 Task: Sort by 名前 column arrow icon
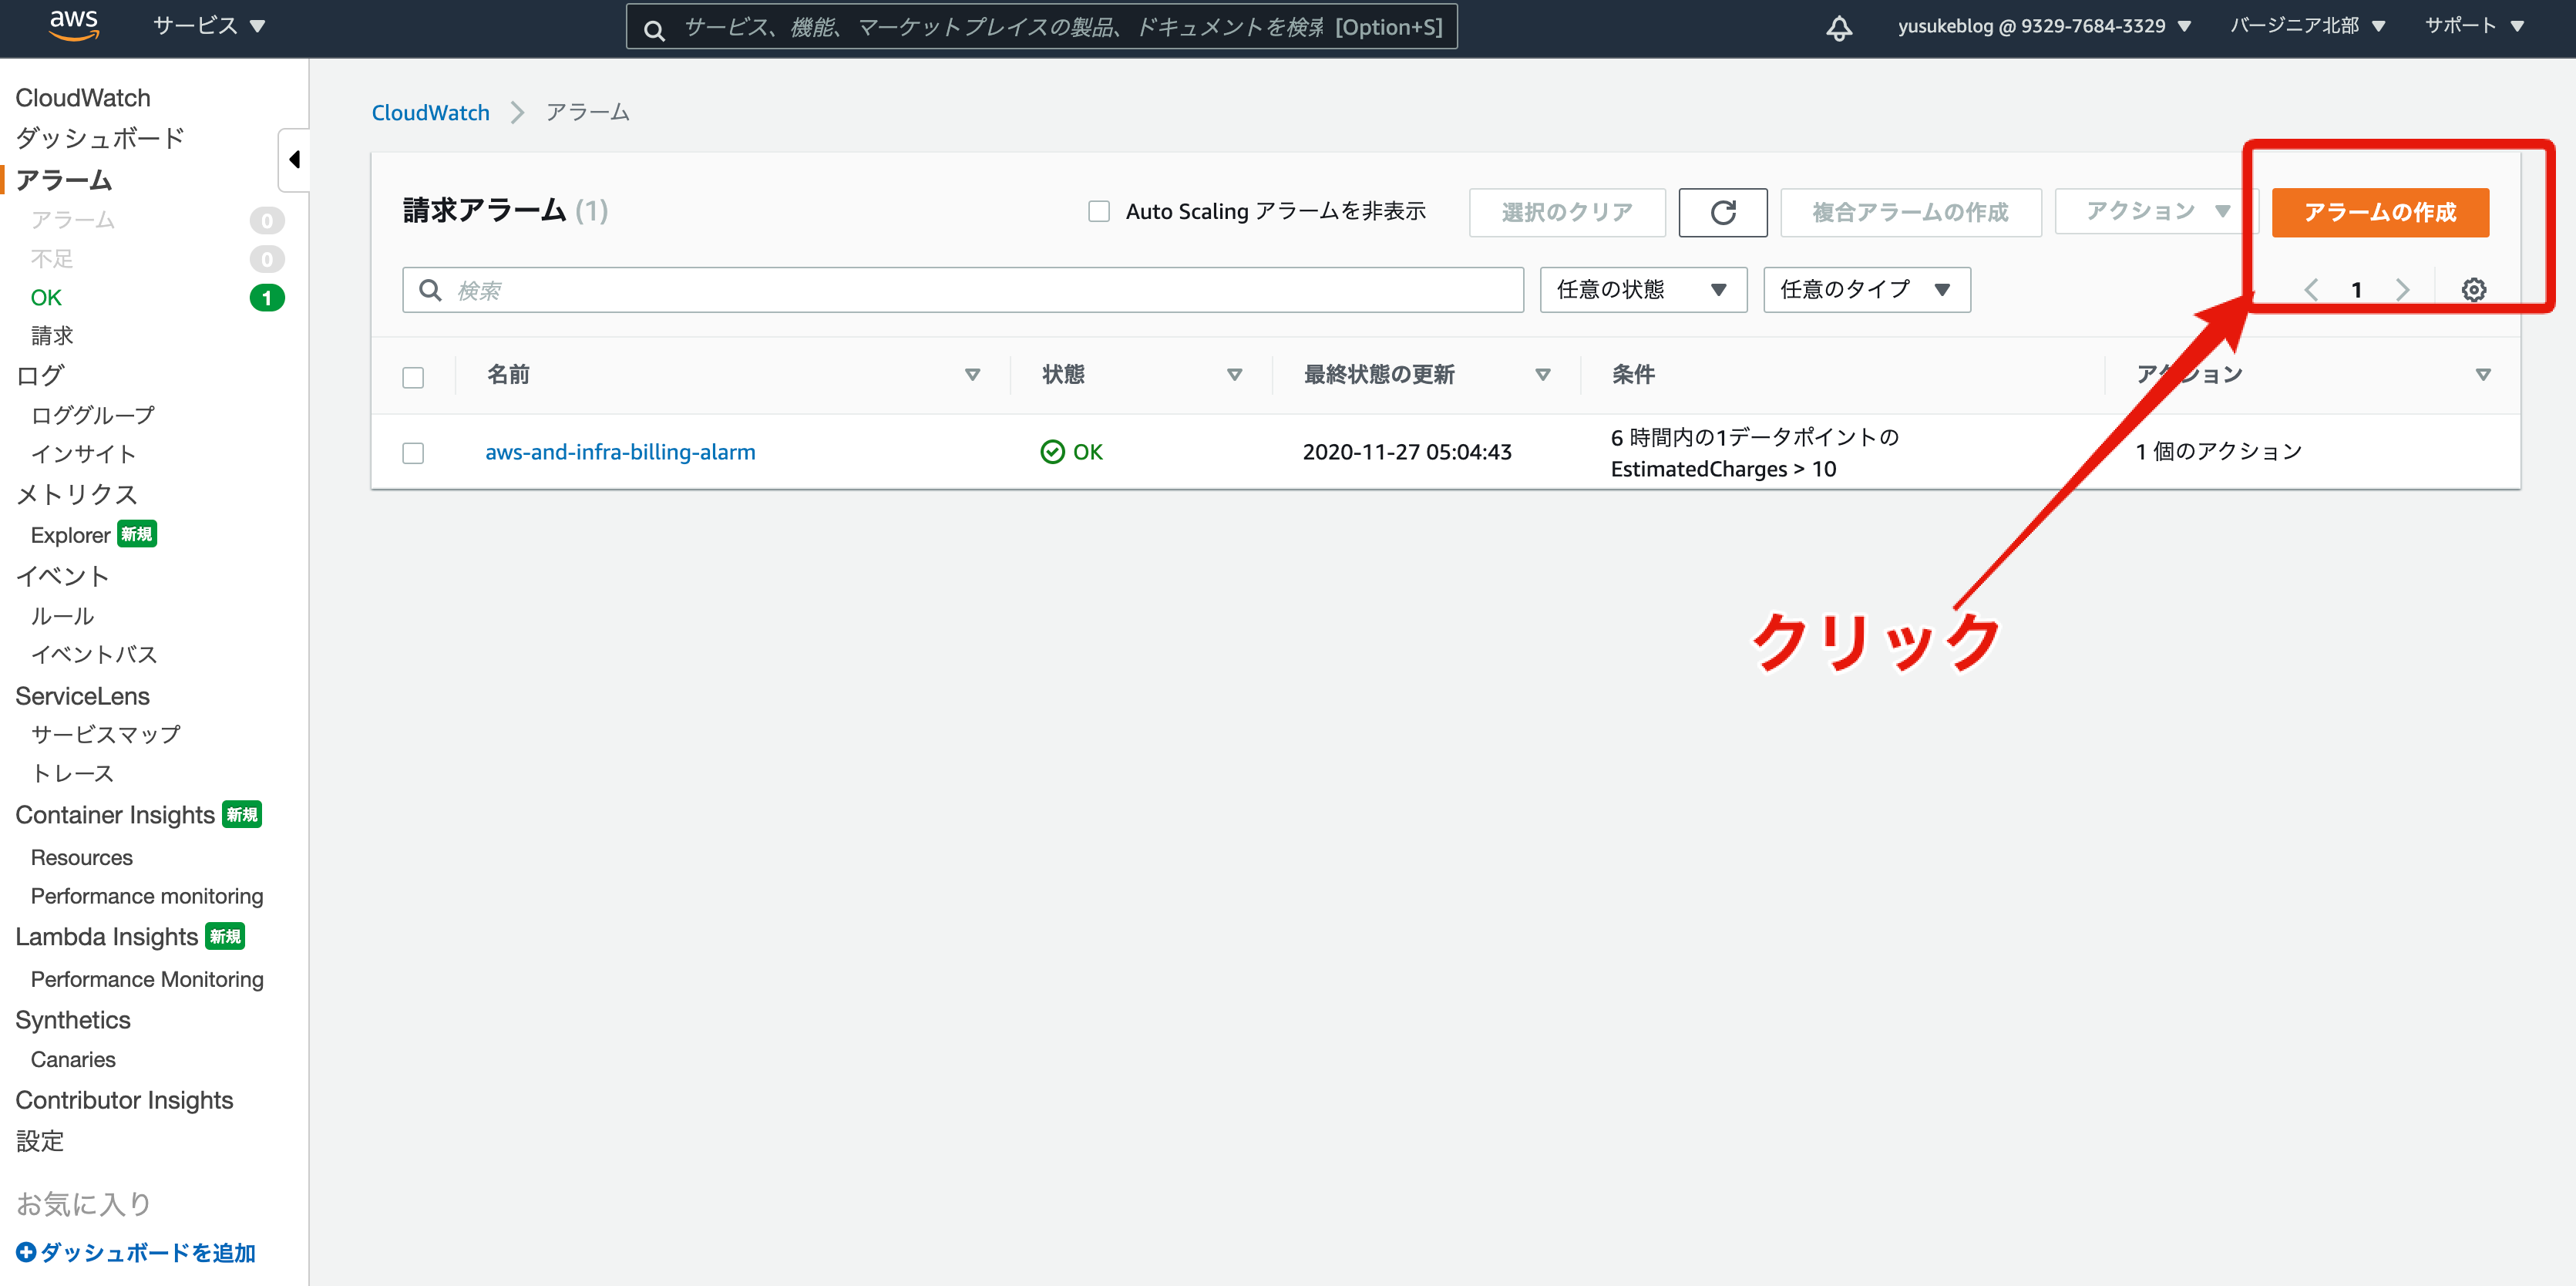pyautogui.click(x=972, y=375)
